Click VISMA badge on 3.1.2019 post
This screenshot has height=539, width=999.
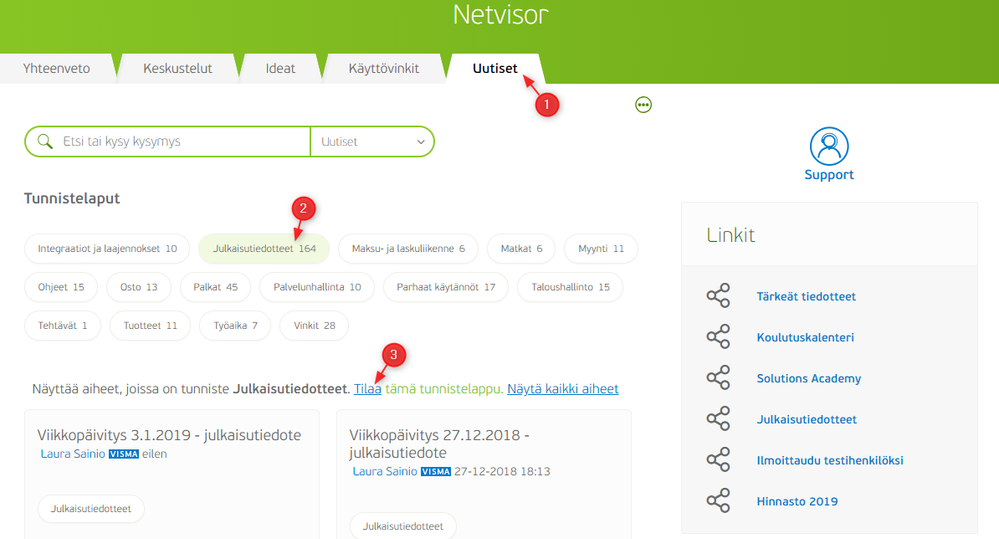coord(124,454)
